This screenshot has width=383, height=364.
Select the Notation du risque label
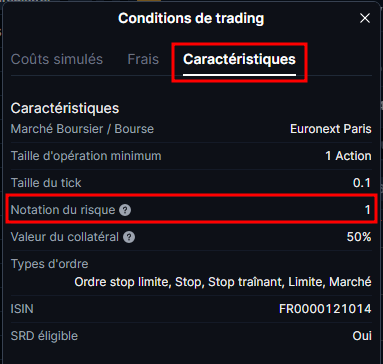click(63, 210)
